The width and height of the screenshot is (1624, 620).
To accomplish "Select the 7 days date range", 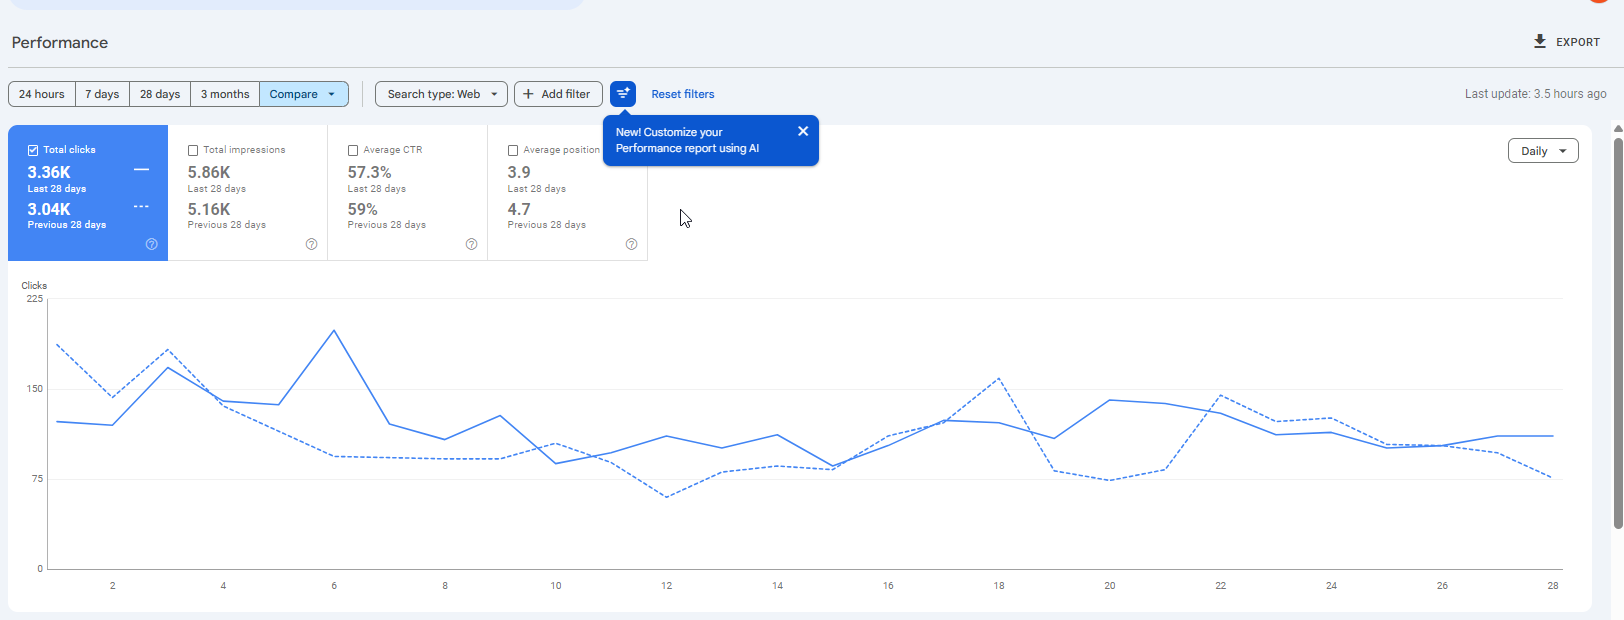I will [x=102, y=94].
